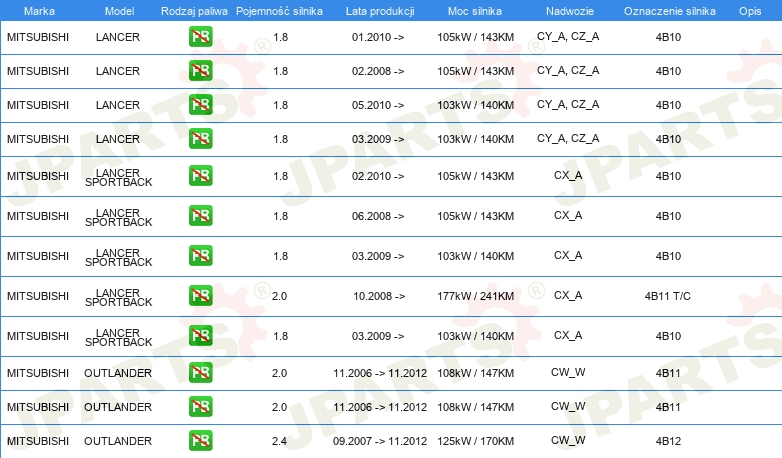The height and width of the screenshot is (458, 782).
Task: Click the CW_W body in the 4B12 row
Action: [x=568, y=440]
